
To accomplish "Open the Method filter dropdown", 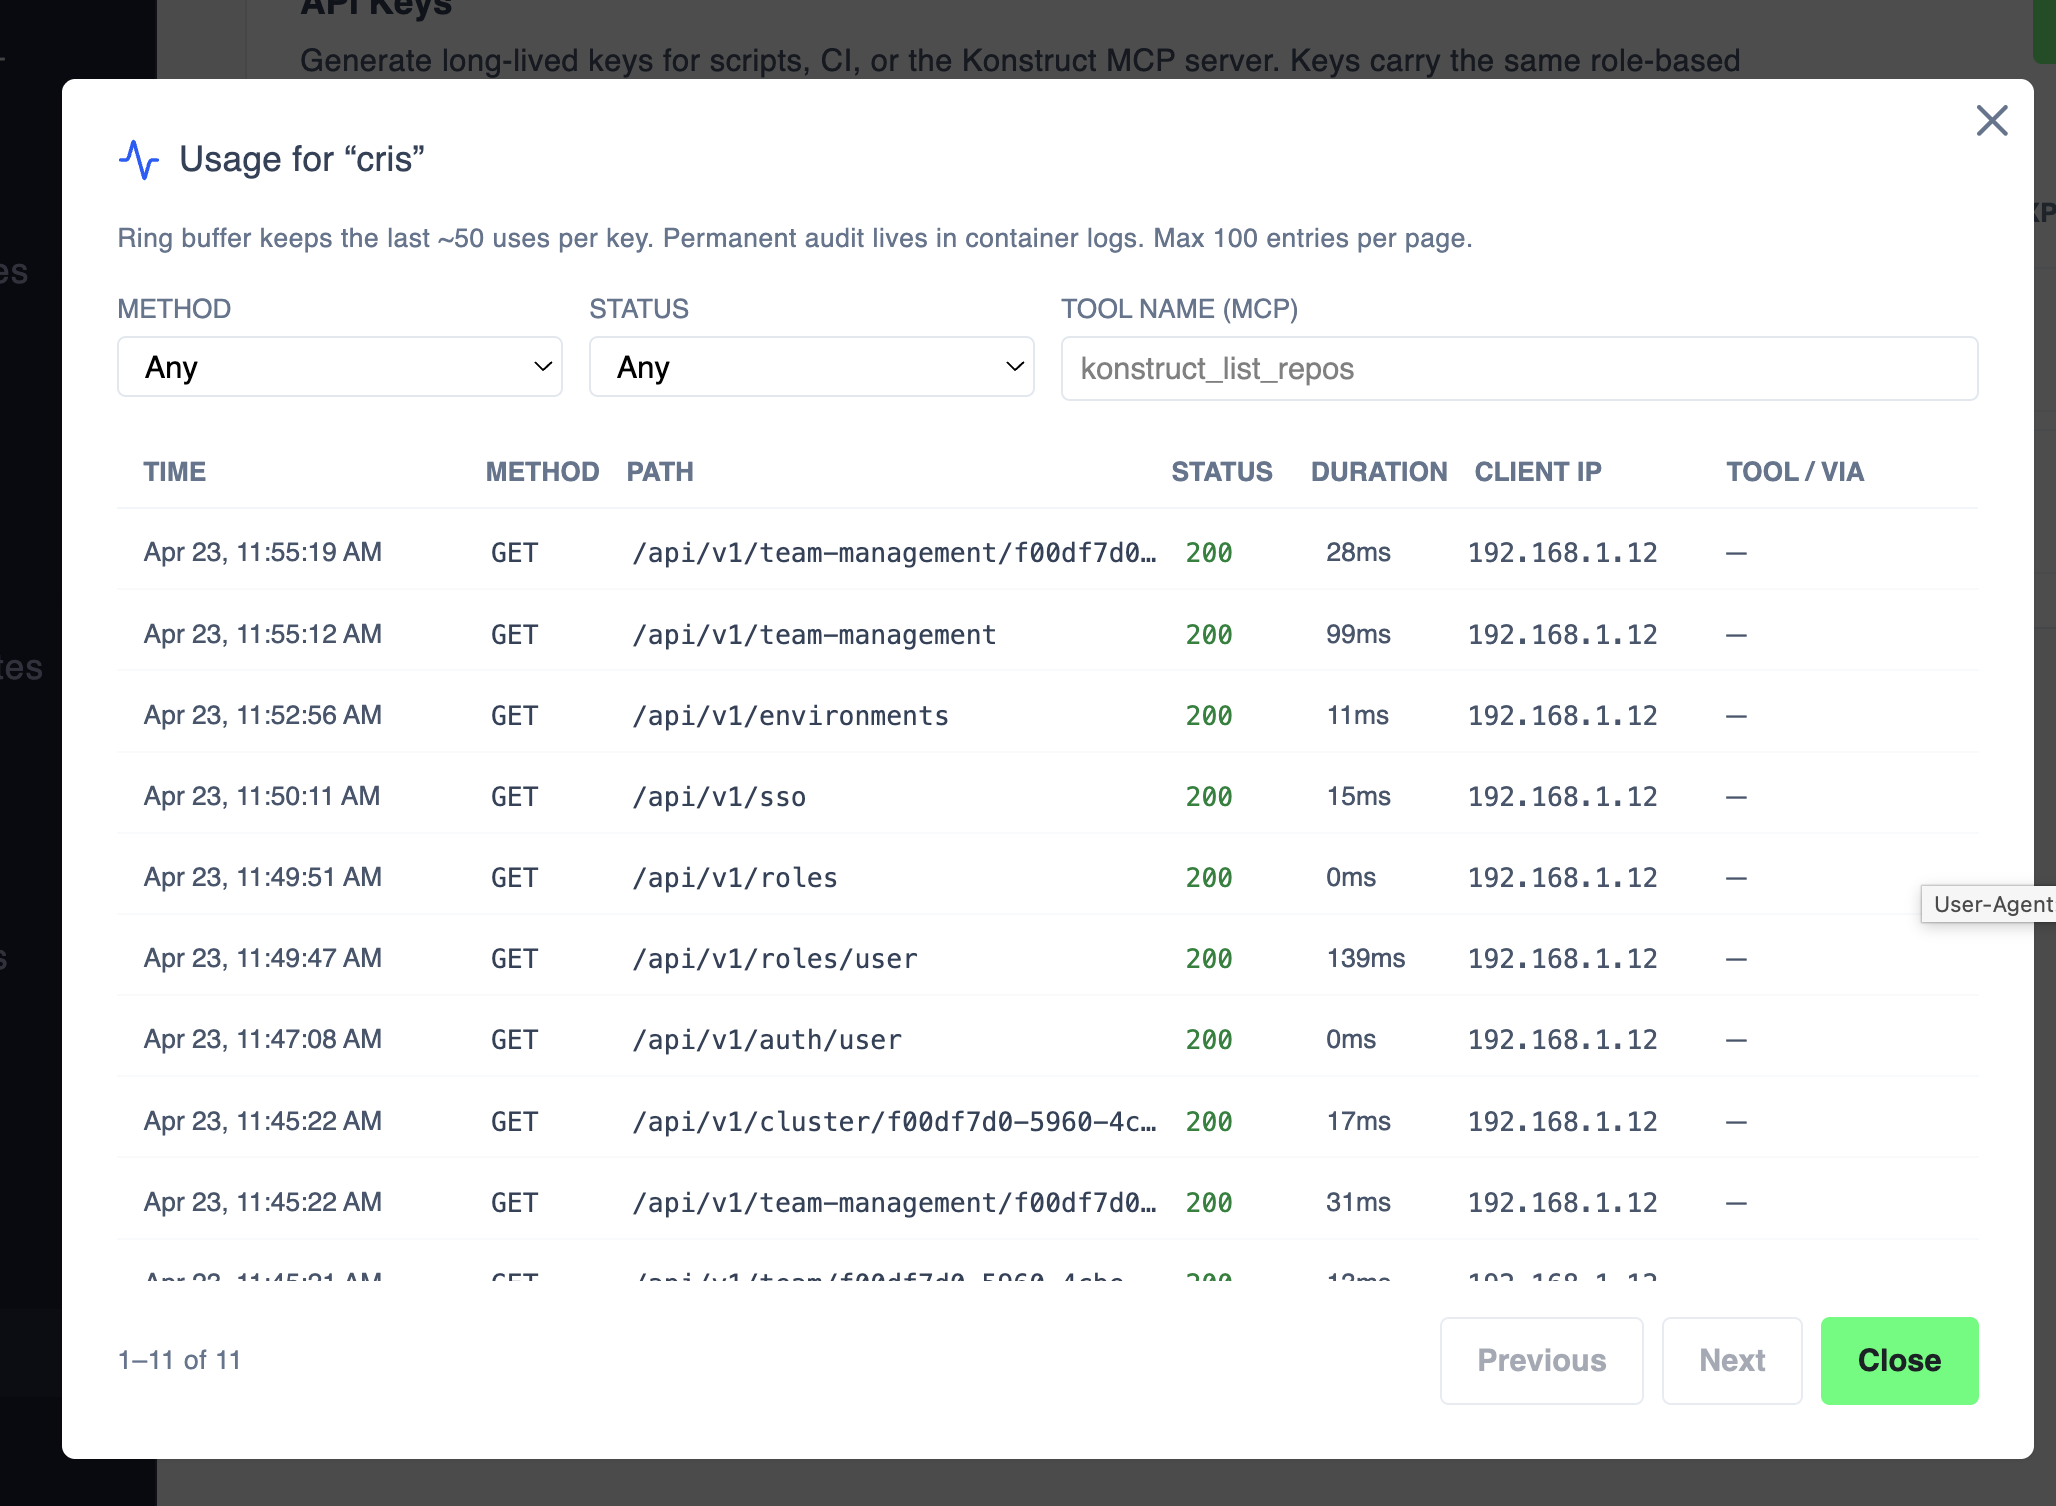I will [340, 367].
